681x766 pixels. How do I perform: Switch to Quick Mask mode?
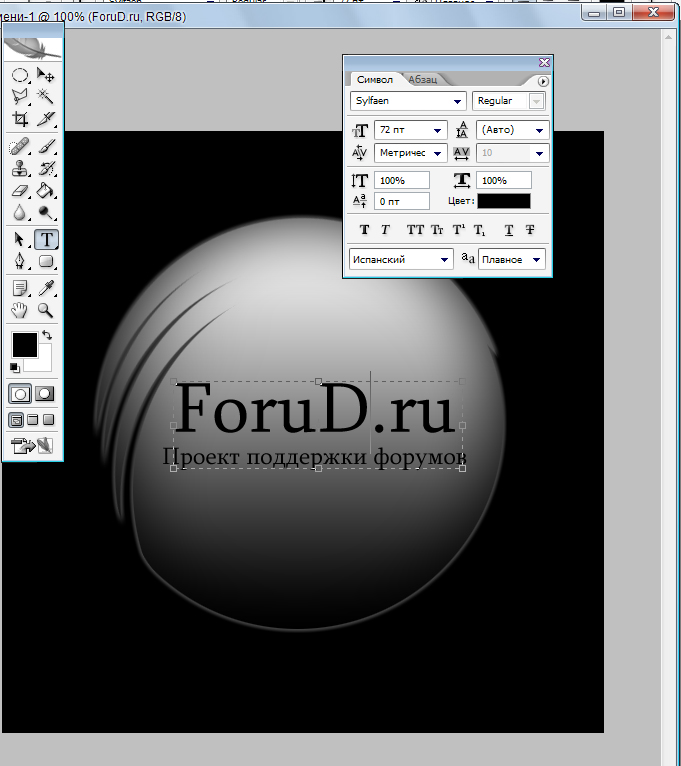[44, 394]
